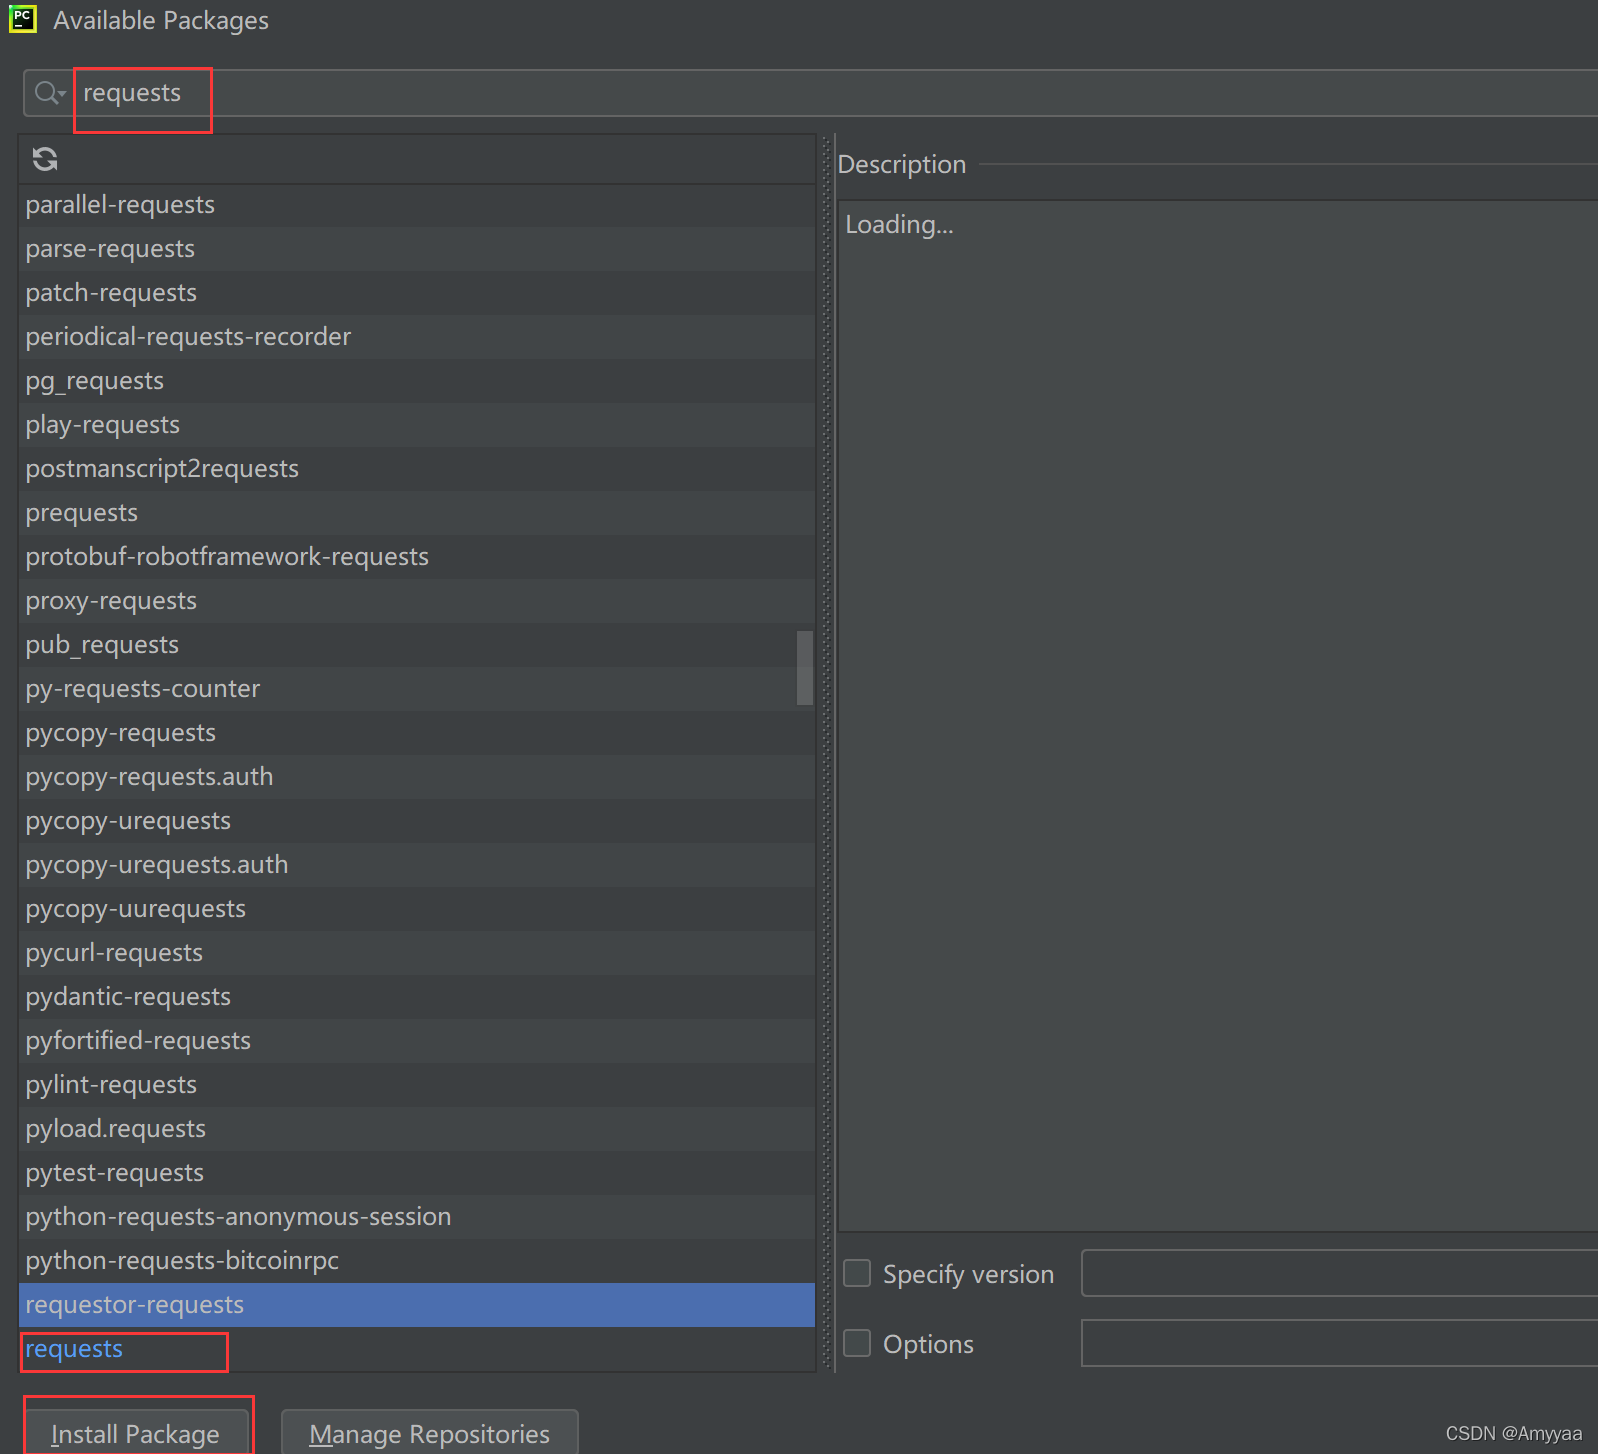
Task: Open the search options magnifier icon
Action: tap(49, 93)
